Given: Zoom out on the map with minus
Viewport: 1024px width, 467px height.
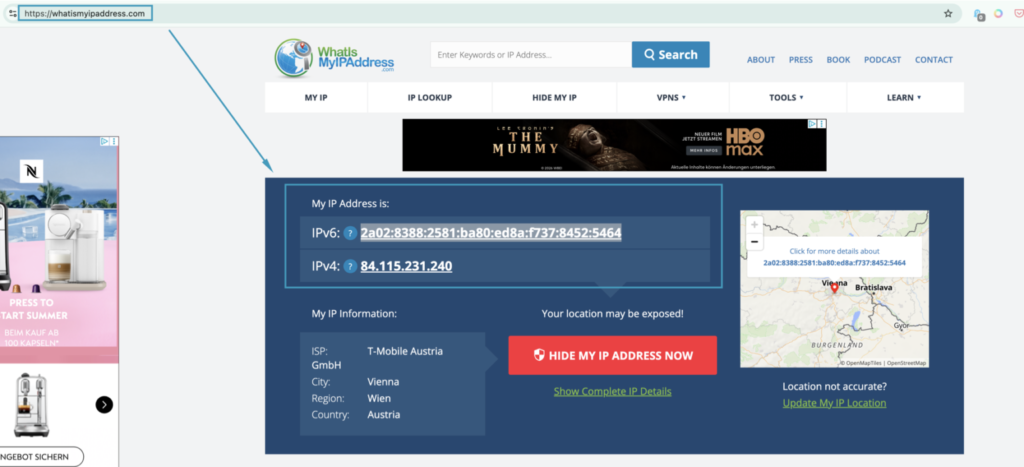Looking at the screenshot, I should pos(754,241).
